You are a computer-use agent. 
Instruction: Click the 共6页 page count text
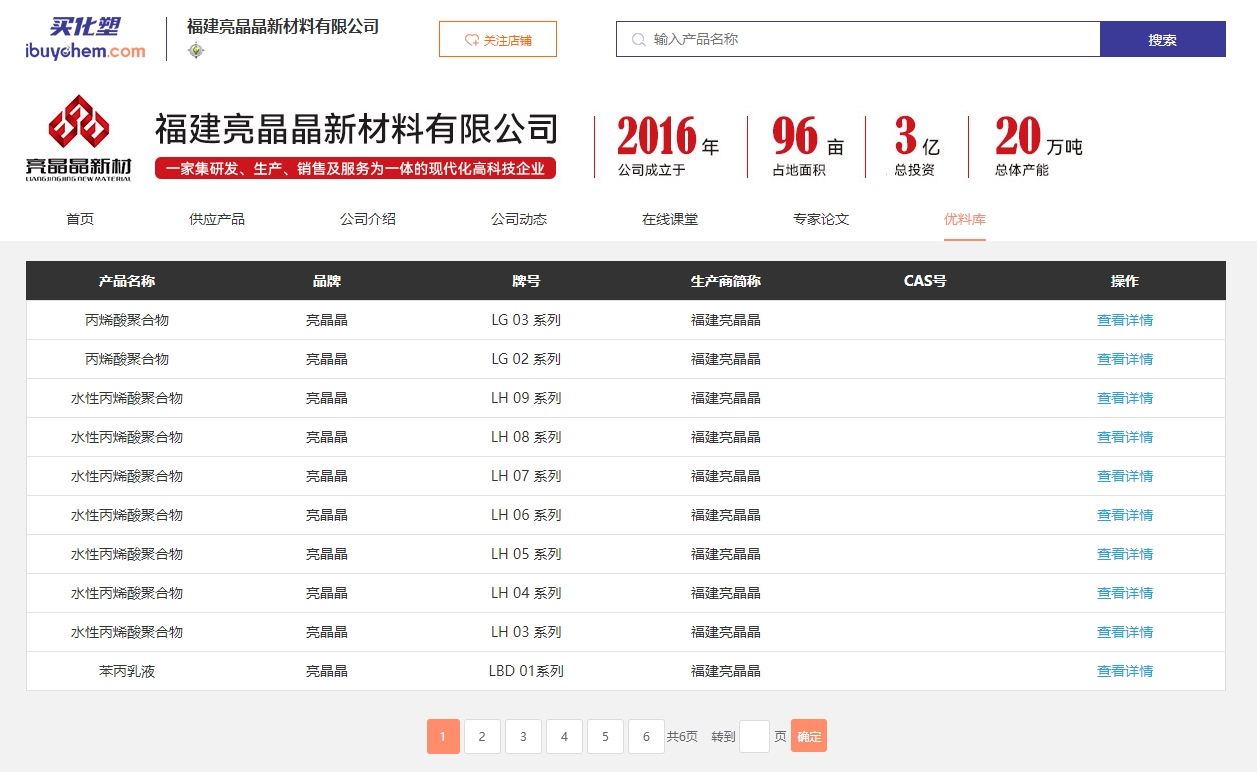682,737
